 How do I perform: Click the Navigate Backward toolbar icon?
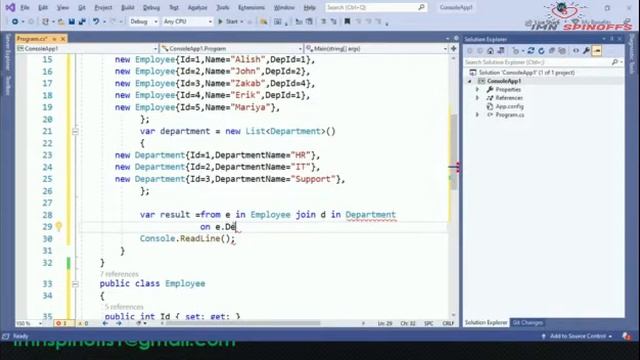click(15, 21)
